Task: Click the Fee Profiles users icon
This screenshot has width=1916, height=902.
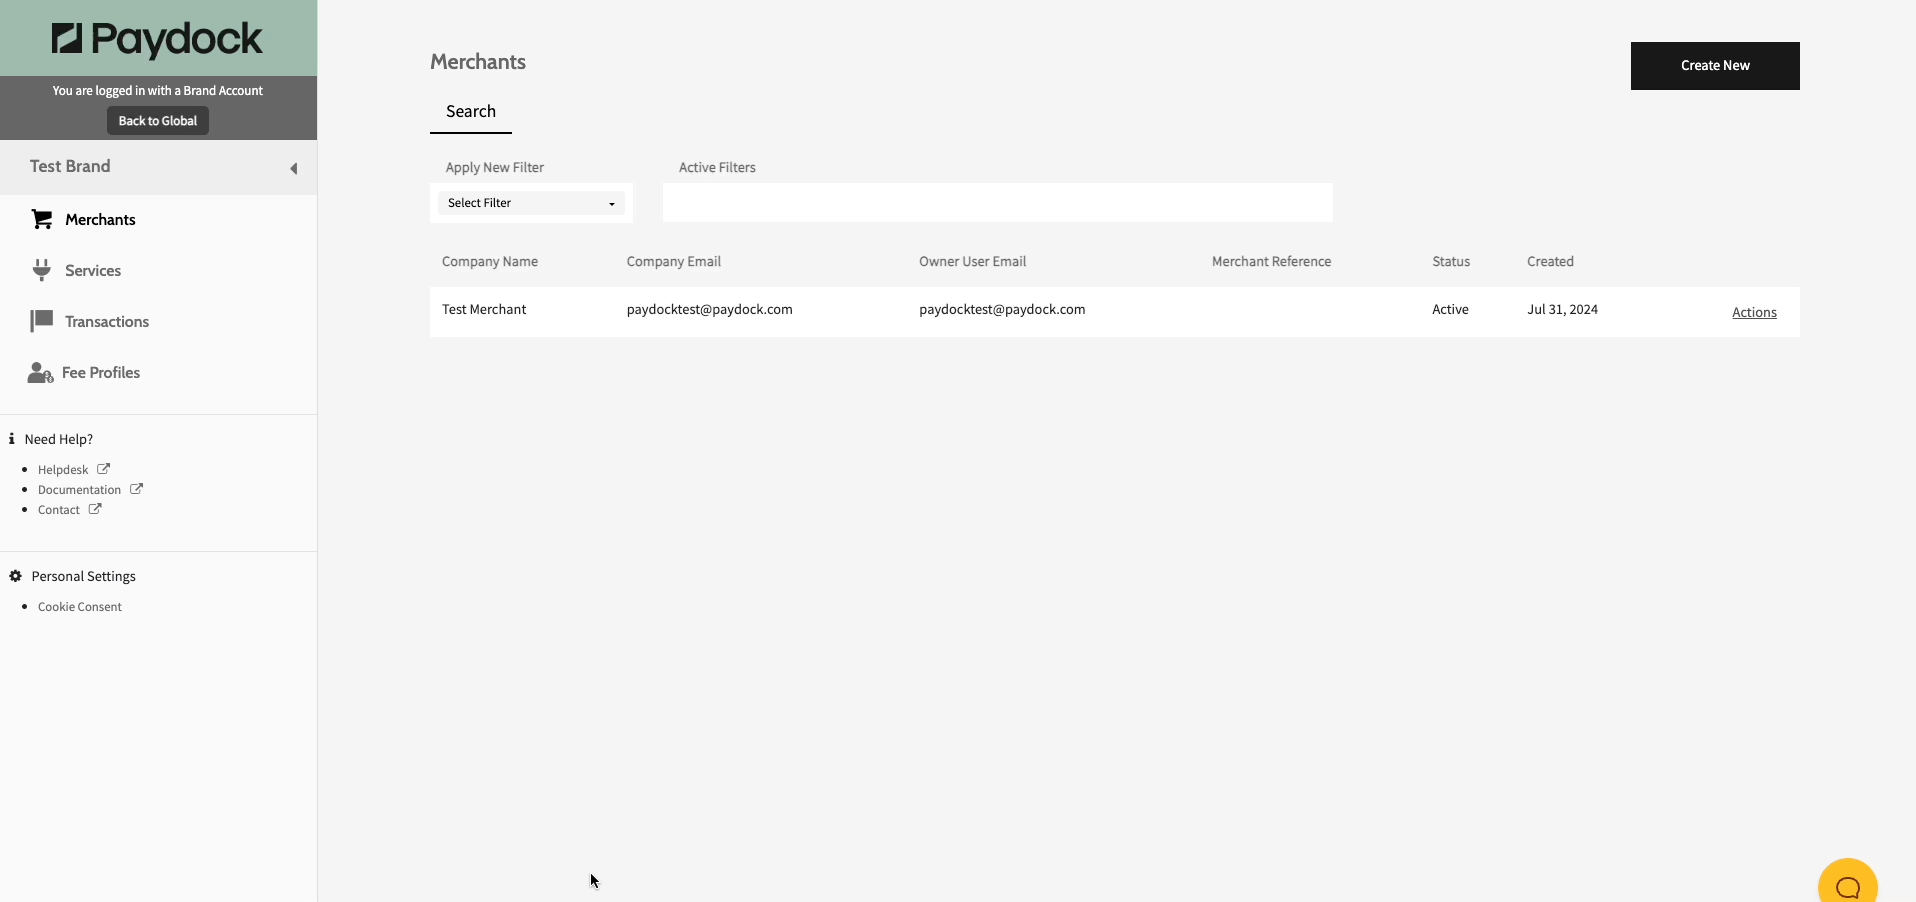Action: [x=40, y=373]
